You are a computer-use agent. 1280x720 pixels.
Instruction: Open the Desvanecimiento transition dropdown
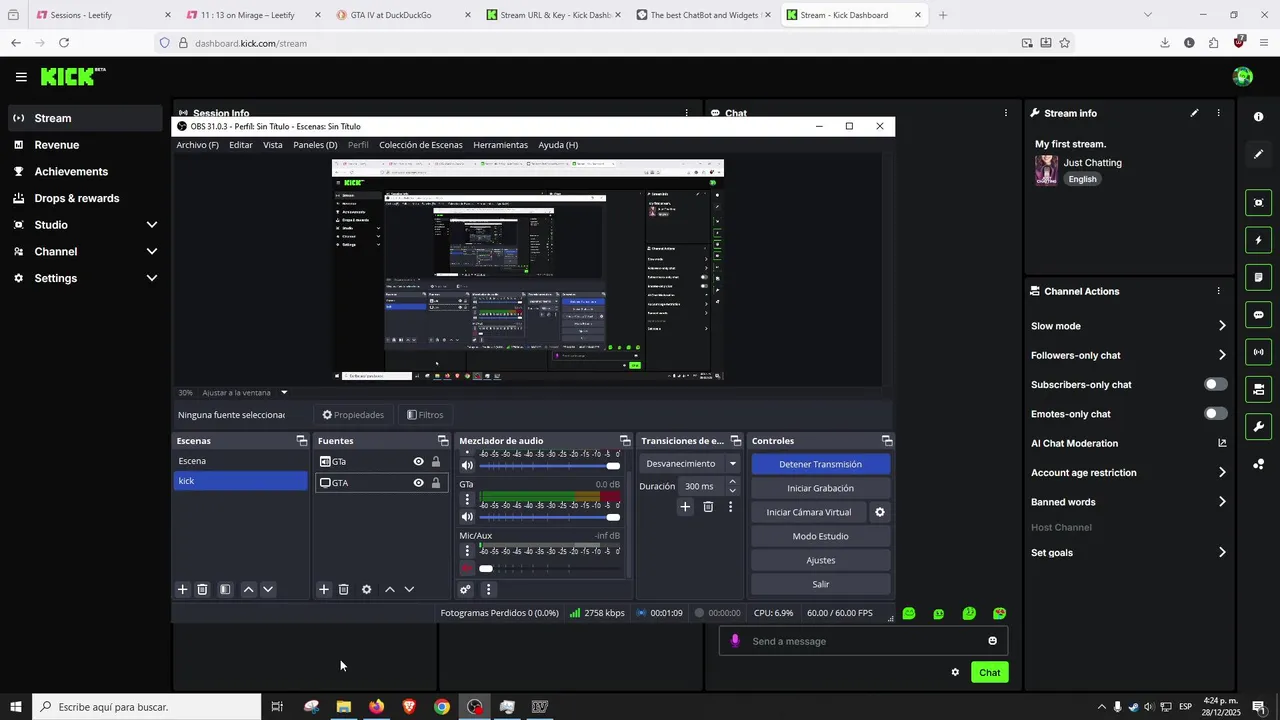689,464
